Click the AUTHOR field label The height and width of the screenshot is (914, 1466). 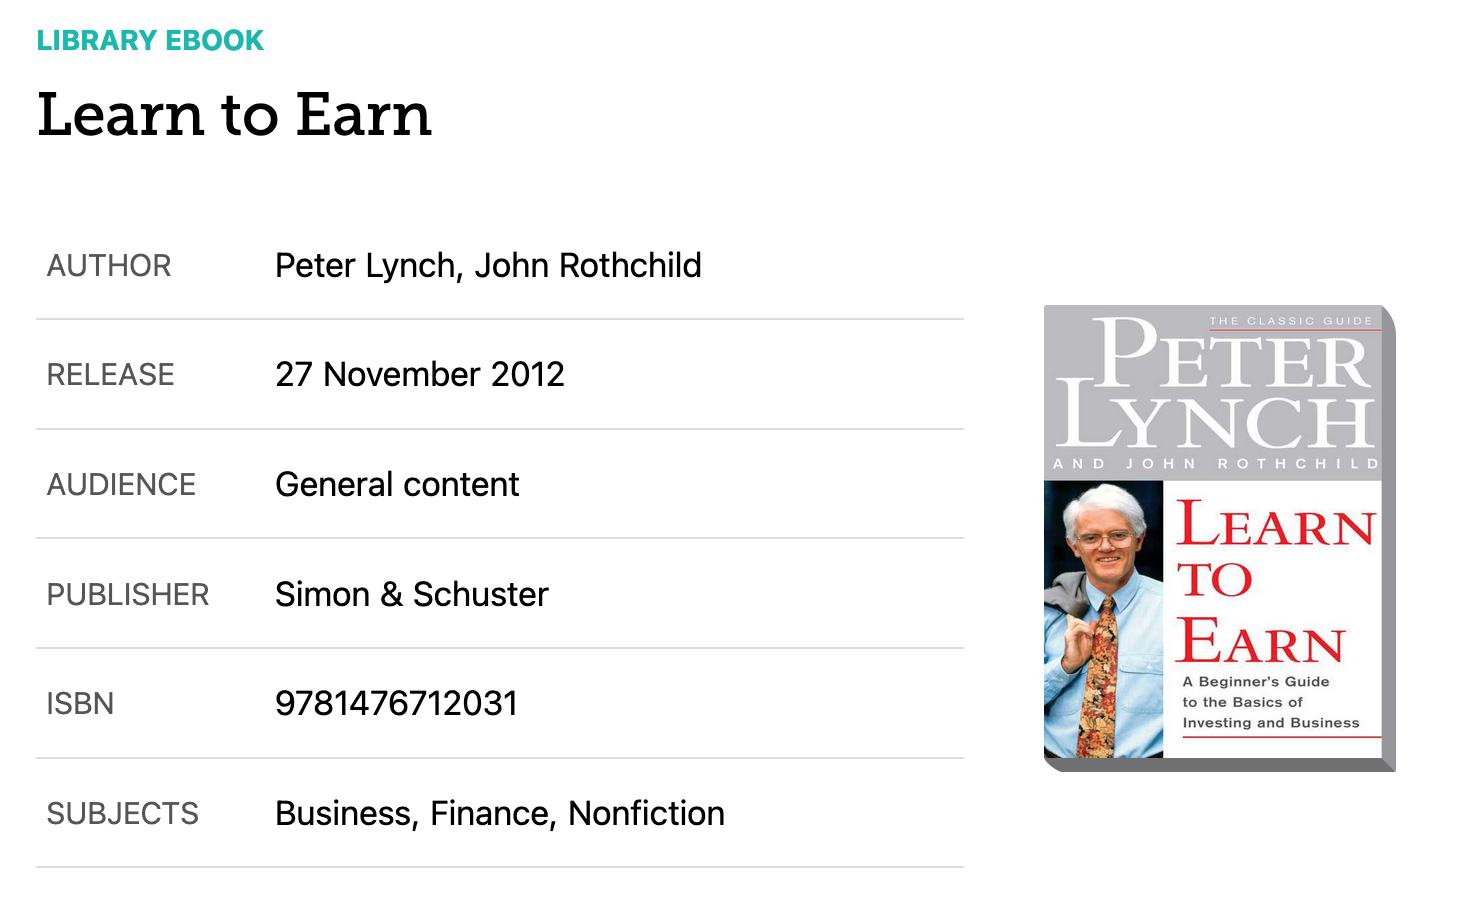coord(109,266)
